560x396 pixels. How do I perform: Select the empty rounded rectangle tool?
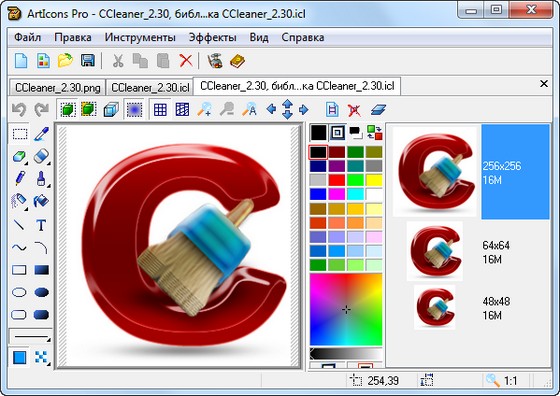pyautogui.click(x=19, y=315)
